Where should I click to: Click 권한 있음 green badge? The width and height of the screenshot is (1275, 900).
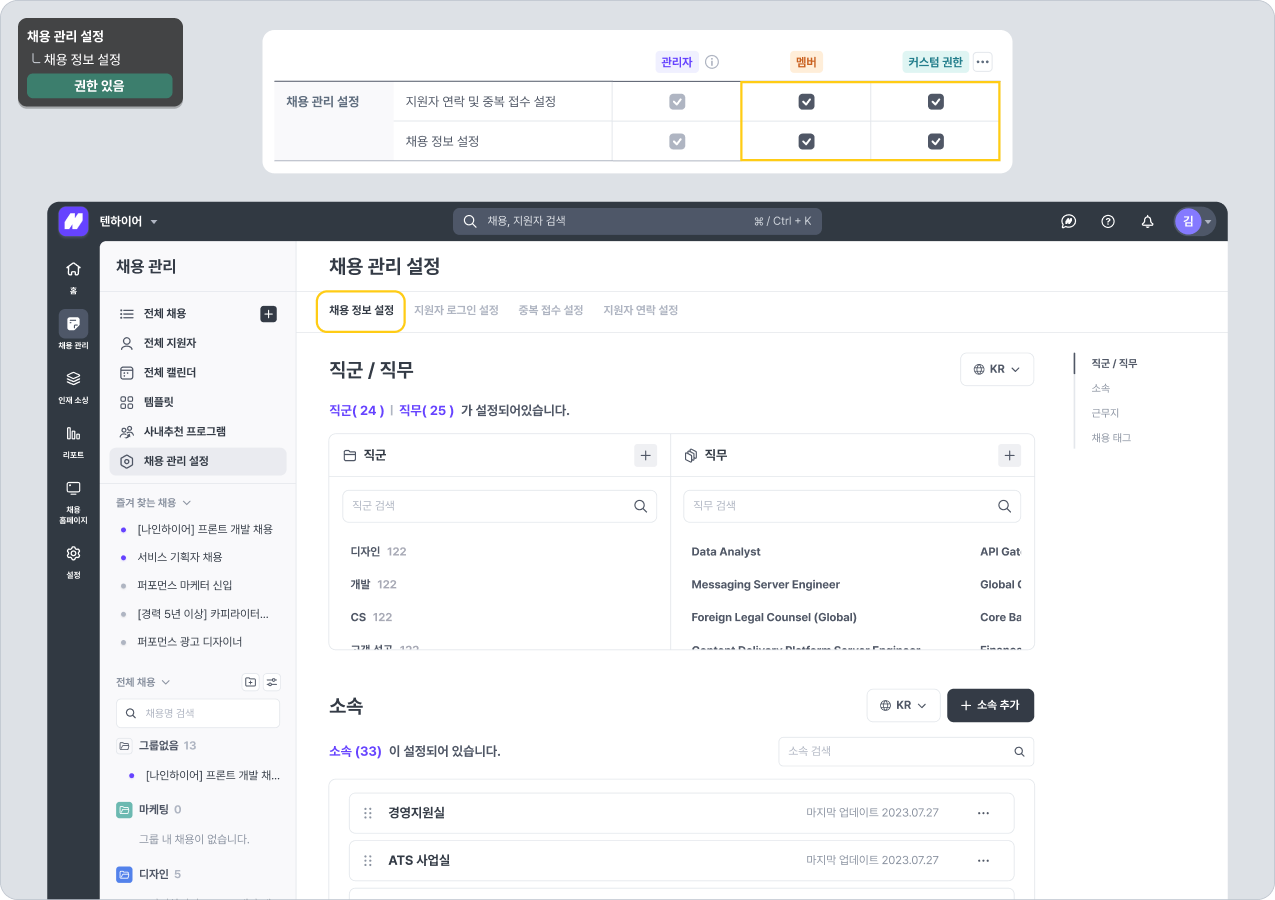[99, 86]
